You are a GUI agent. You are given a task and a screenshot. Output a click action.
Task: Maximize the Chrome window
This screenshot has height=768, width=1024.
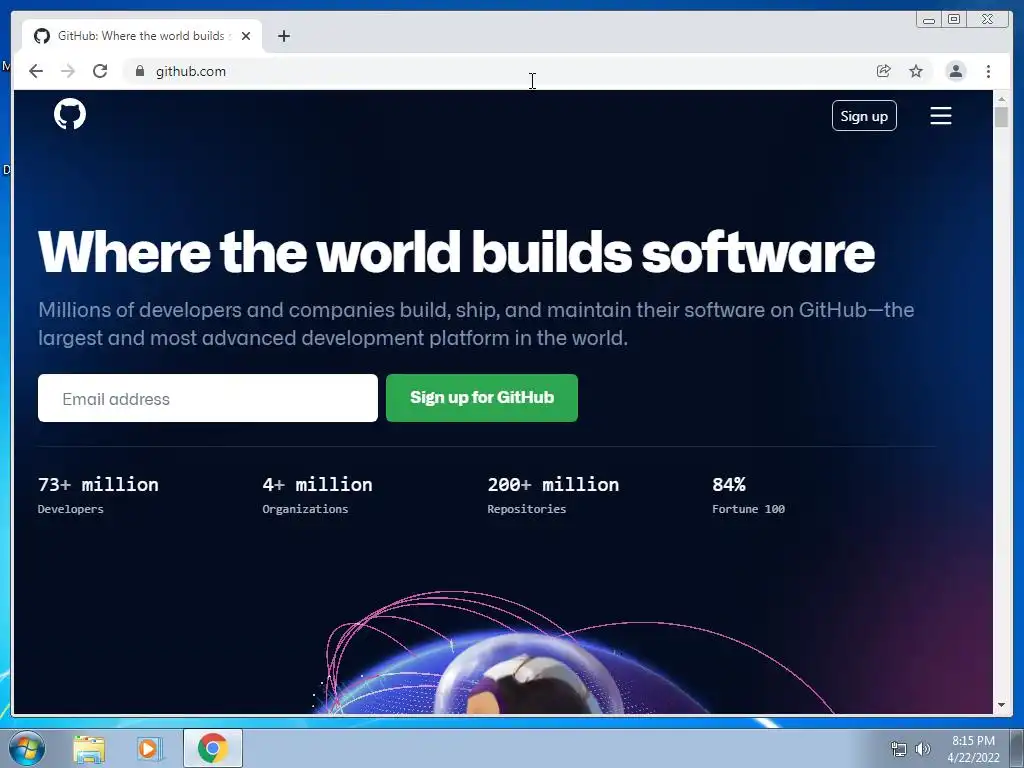coord(953,20)
